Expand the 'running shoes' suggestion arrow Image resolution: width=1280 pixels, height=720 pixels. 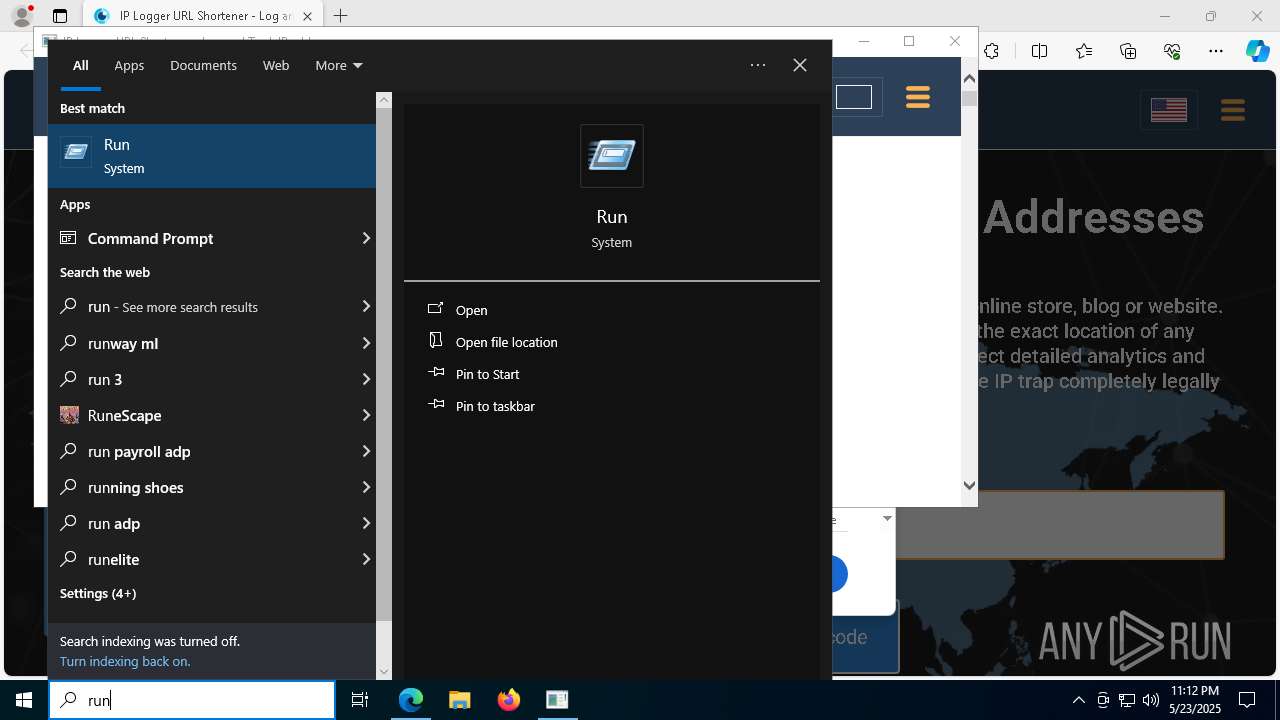tap(366, 487)
